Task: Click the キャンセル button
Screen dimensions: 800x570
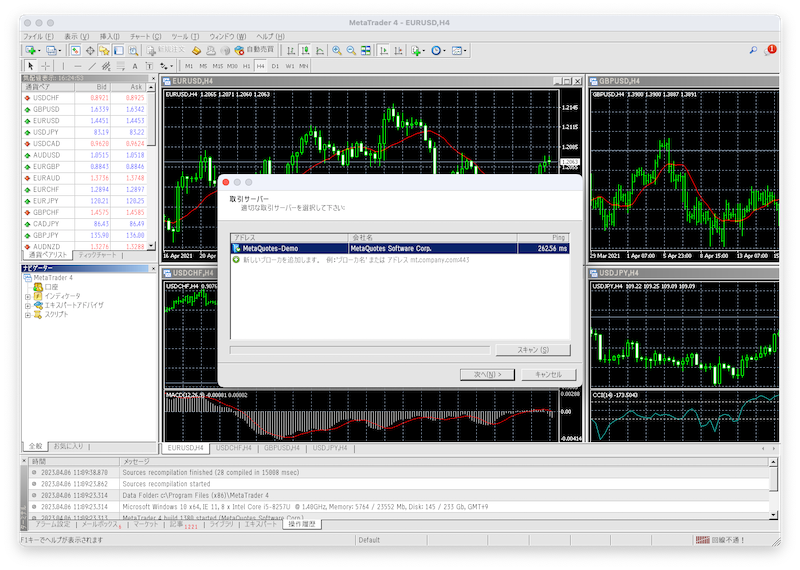Action: (548, 375)
